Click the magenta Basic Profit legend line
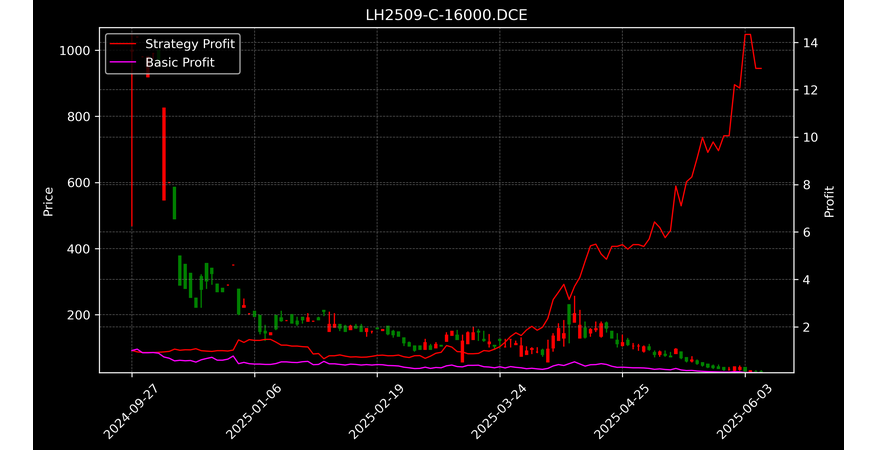Viewport: 878px width, 450px height. pyautogui.click(x=123, y=62)
